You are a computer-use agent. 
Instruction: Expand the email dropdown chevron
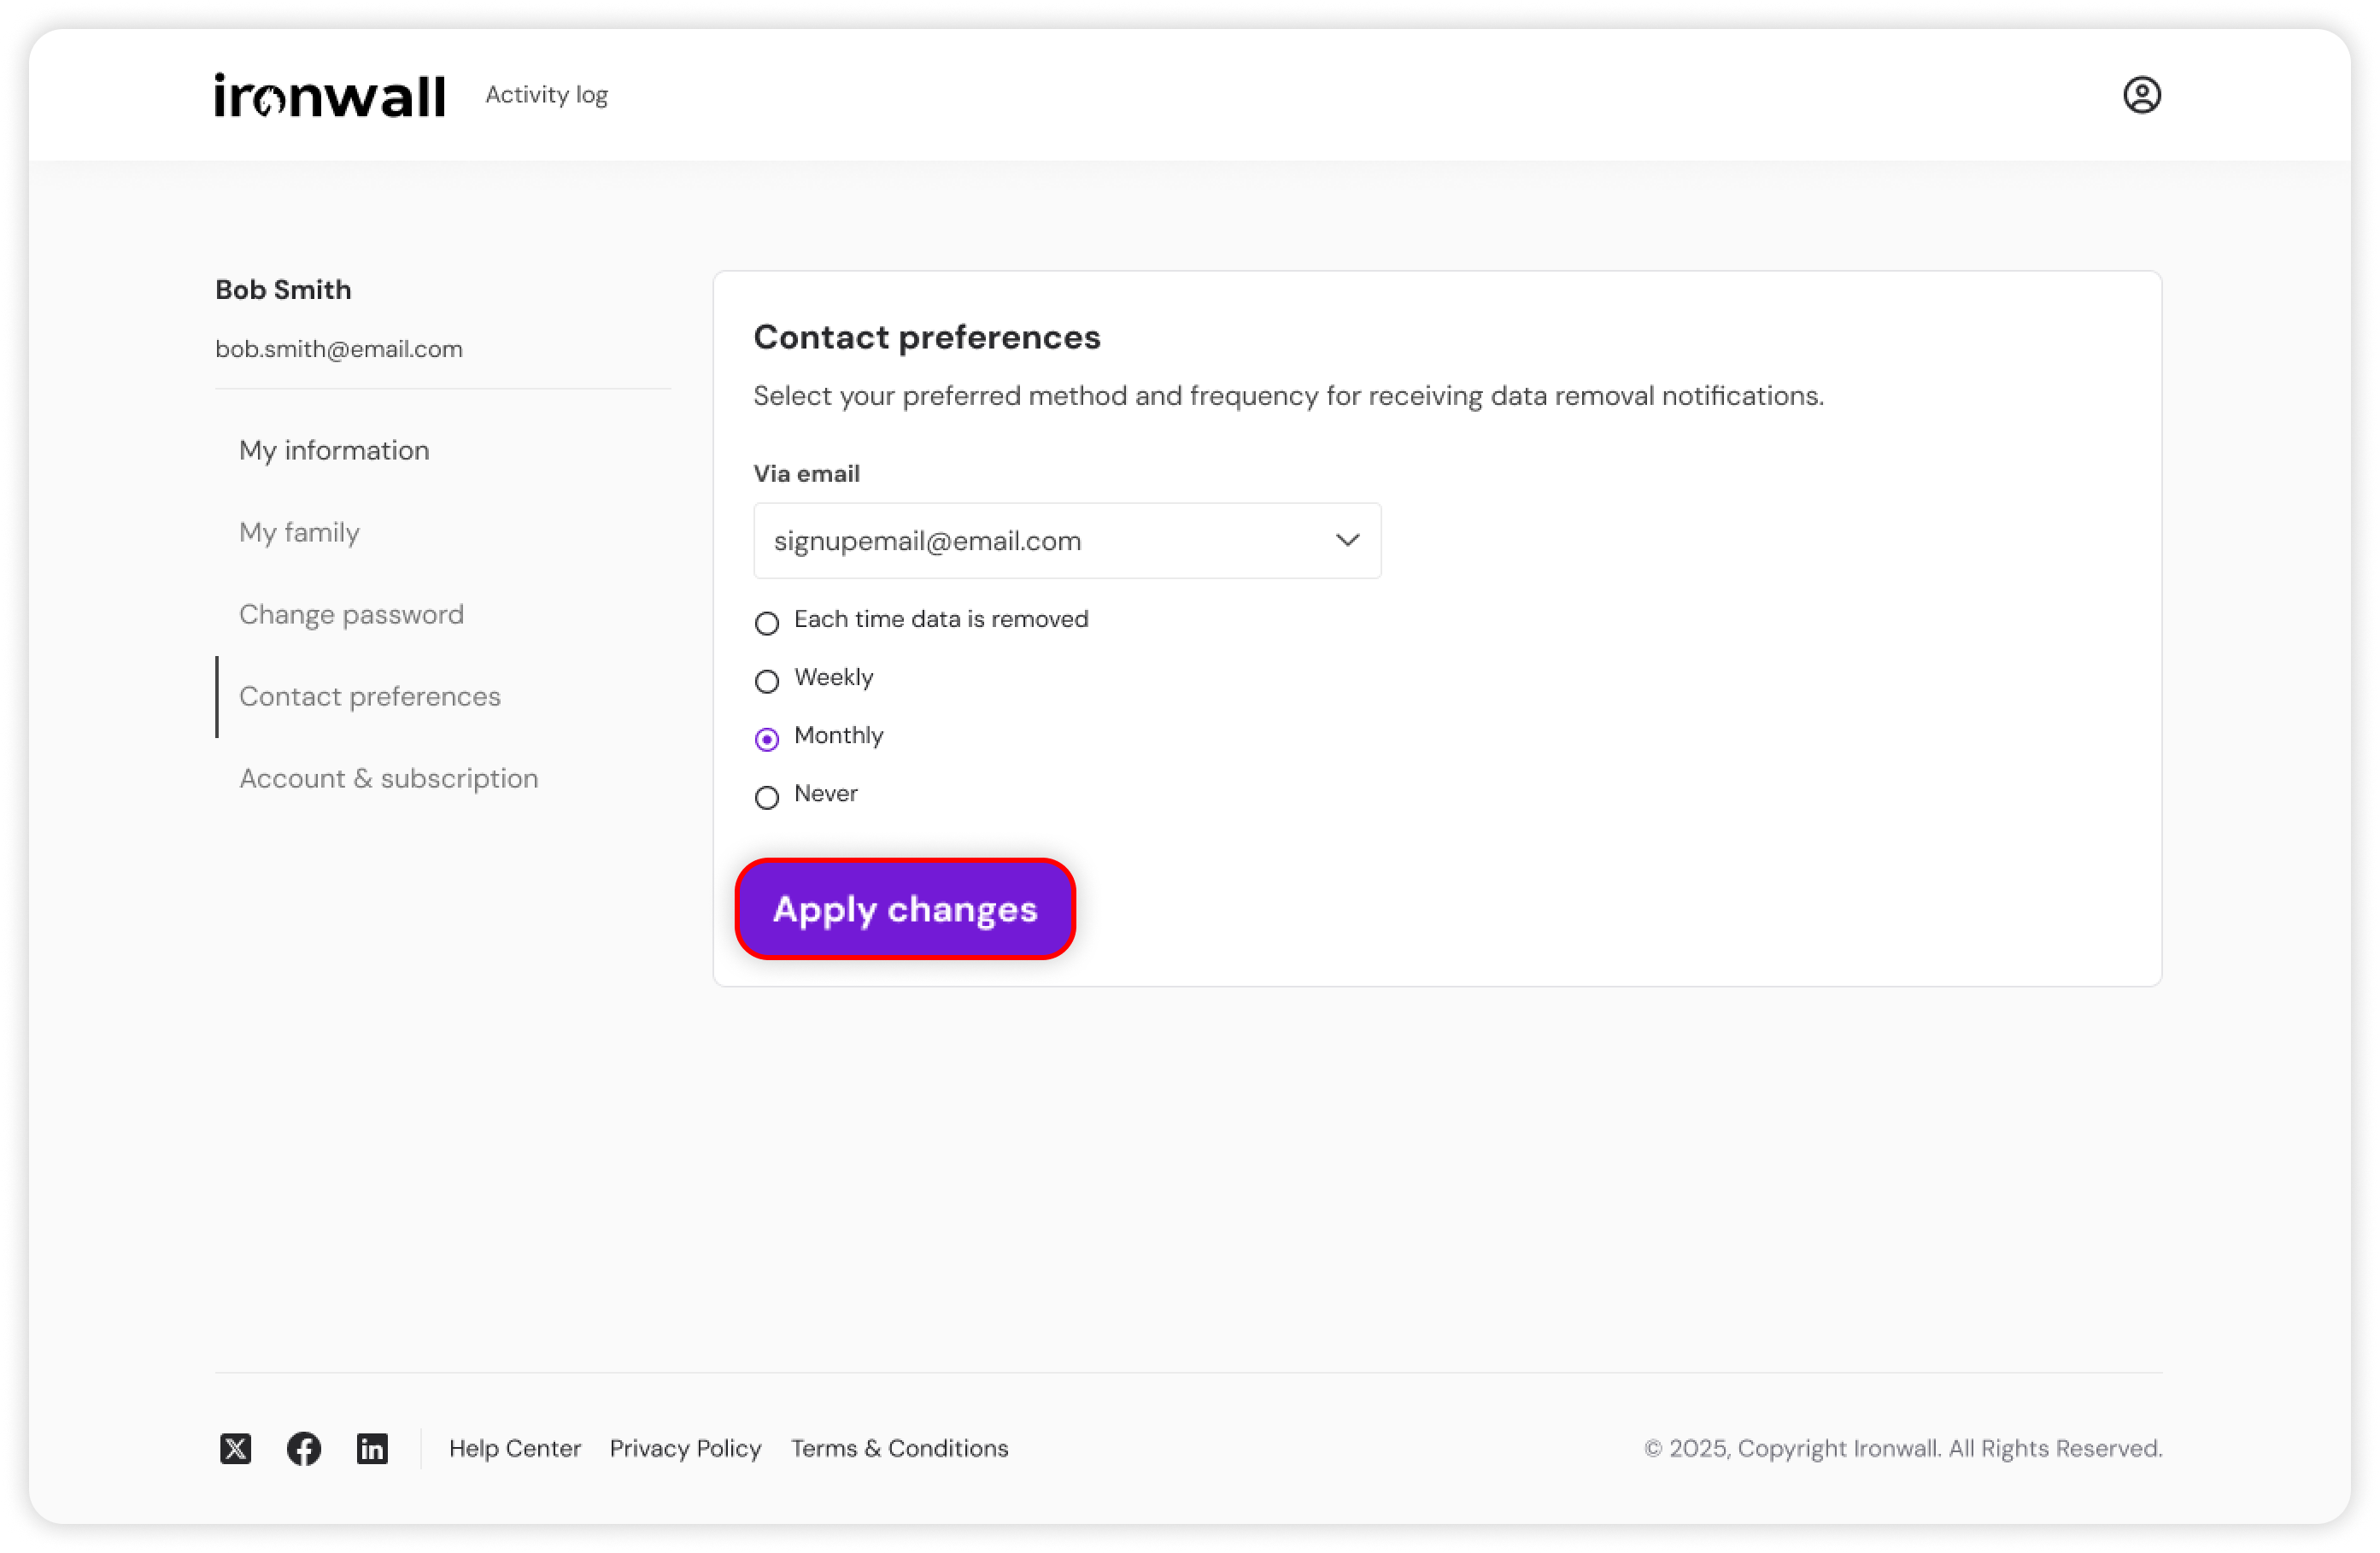click(x=1347, y=540)
